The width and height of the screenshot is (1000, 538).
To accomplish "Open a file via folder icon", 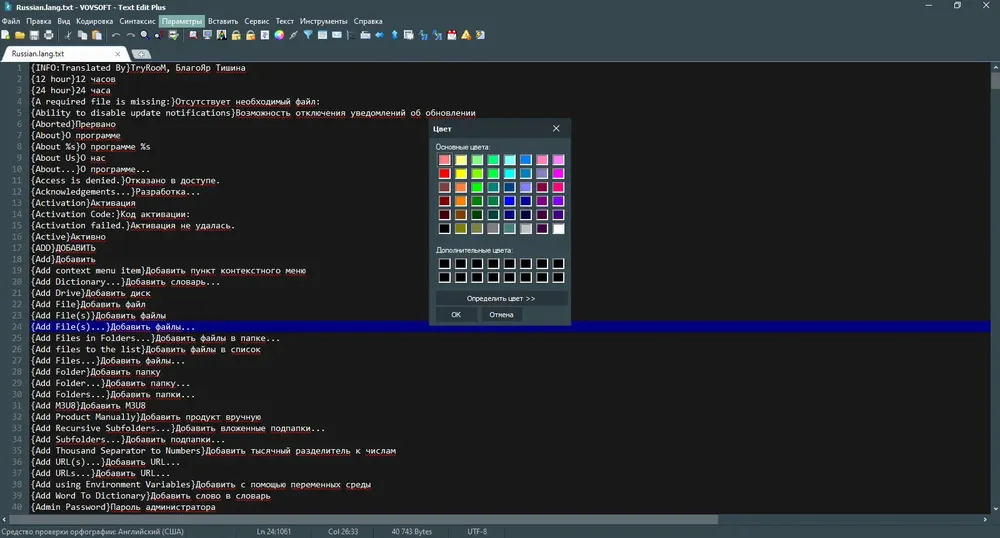I will point(20,35).
